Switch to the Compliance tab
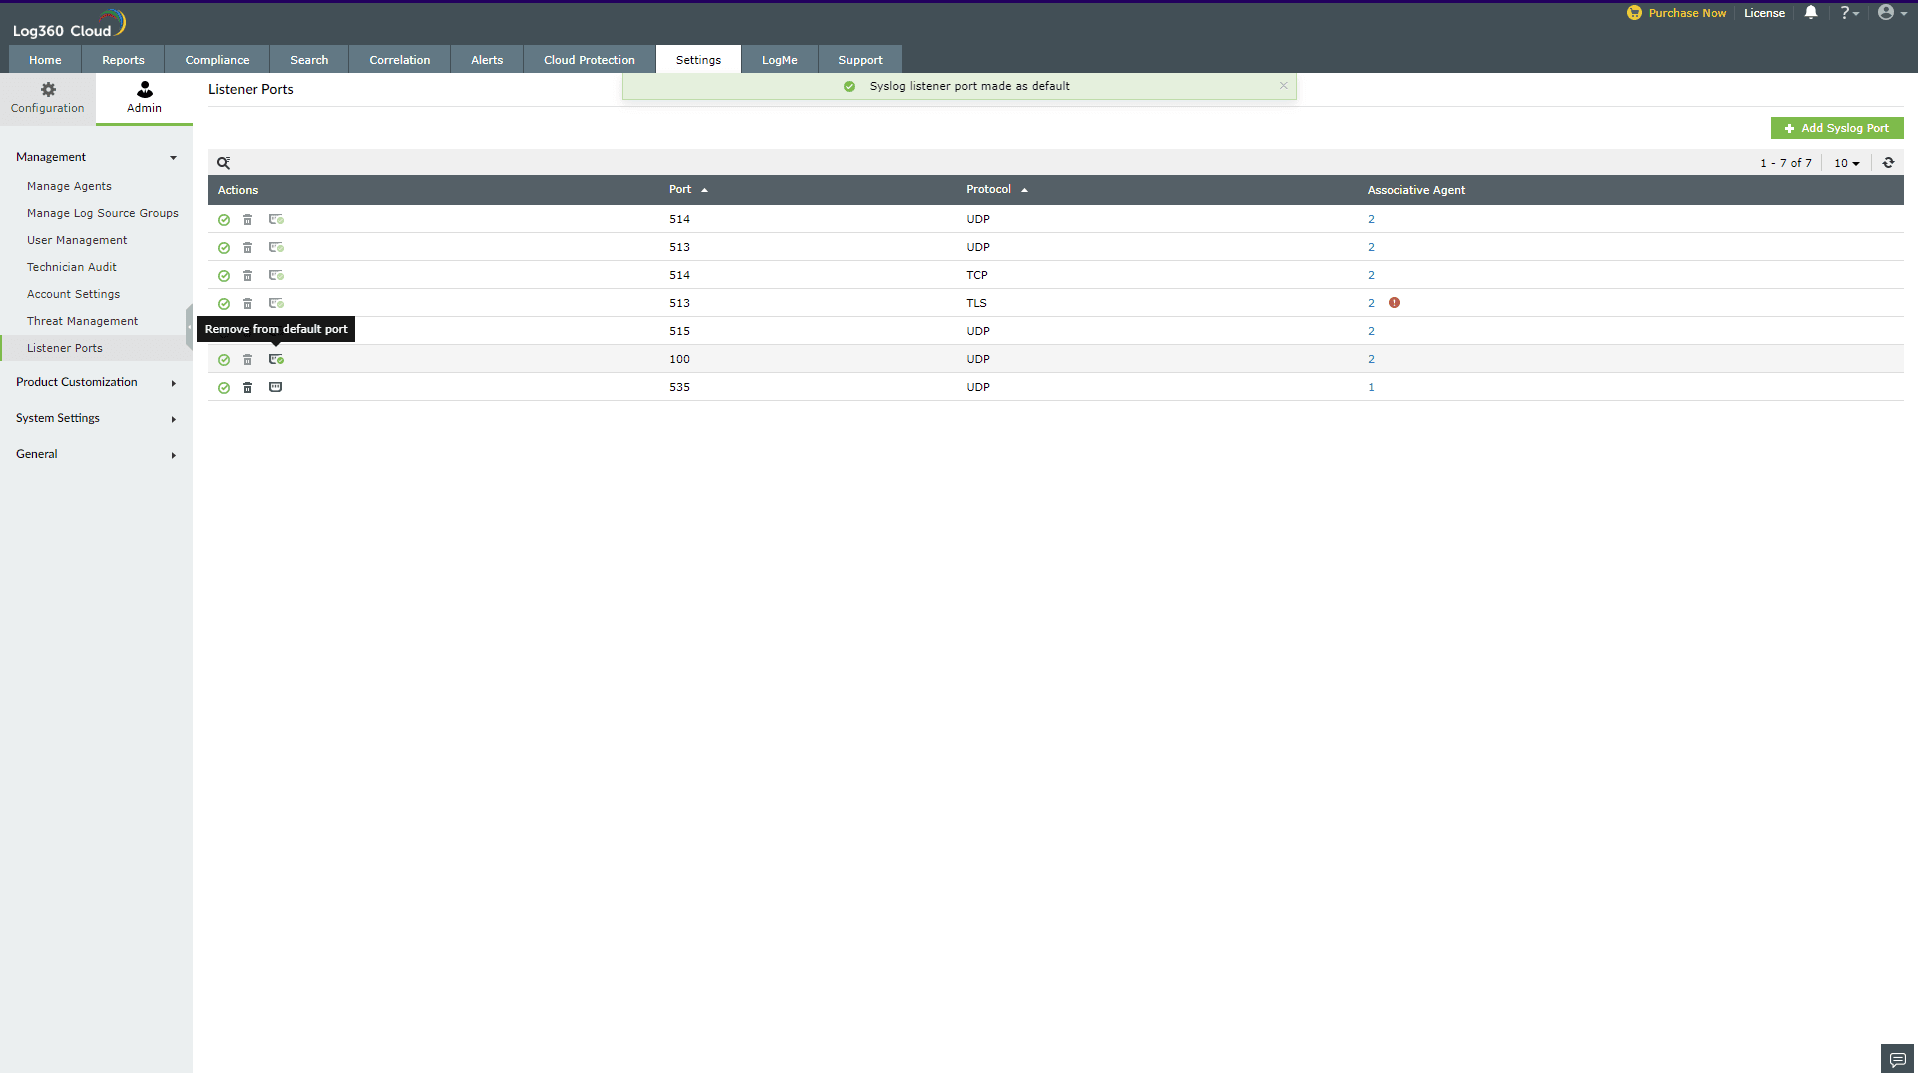Image resolution: width=1918 pixels, height=1073 pixels. point(217,60)
